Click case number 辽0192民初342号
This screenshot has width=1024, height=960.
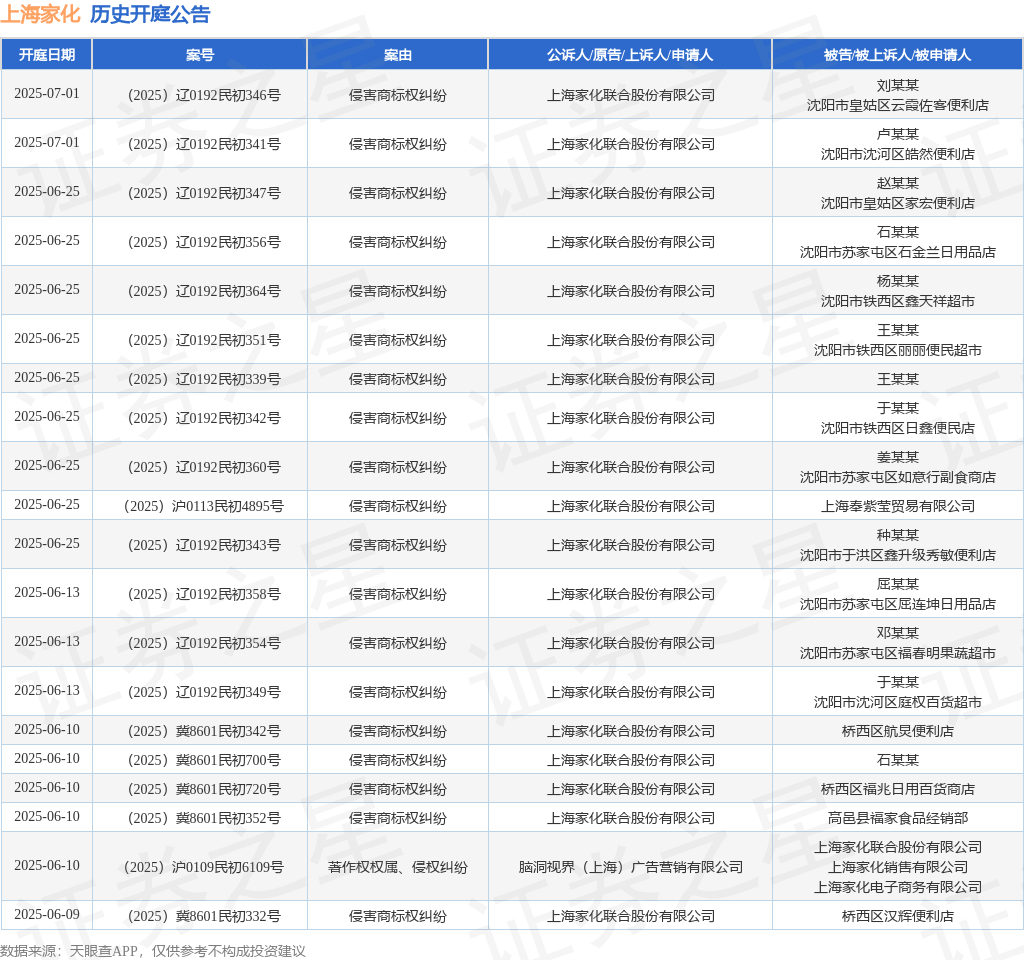point(204,418)
